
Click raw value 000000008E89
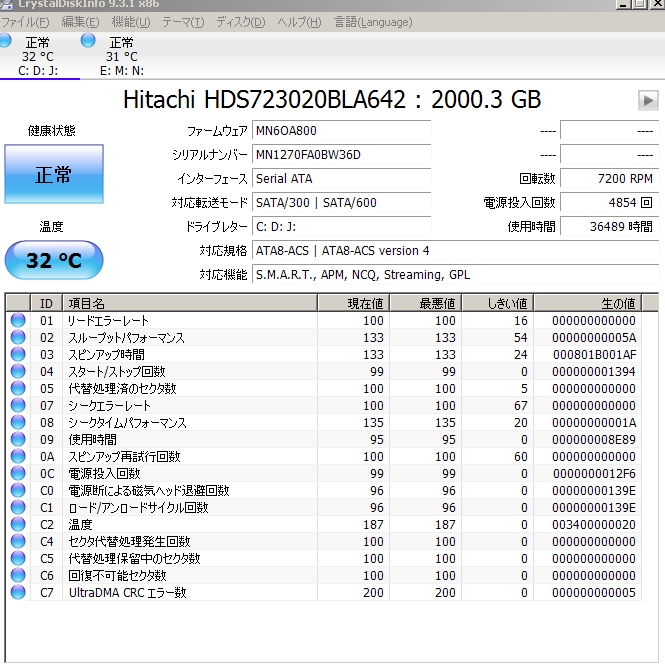[x=594, y=439]
